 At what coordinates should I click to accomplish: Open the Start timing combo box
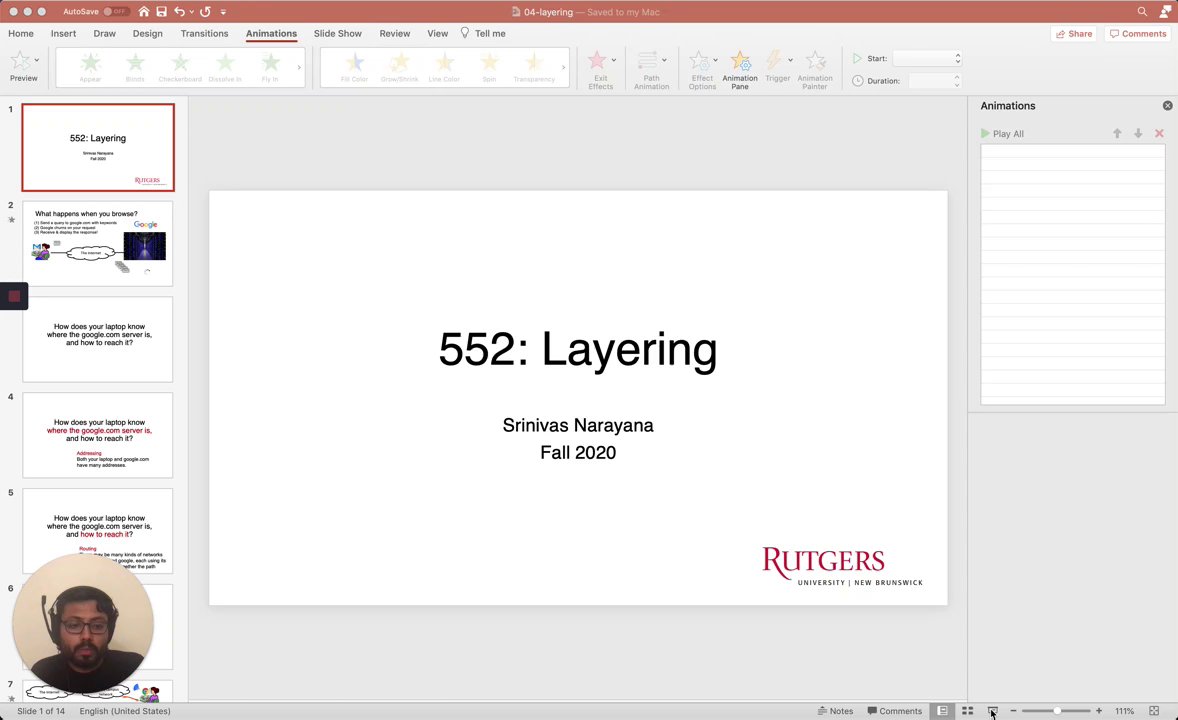tap(927, 58)
